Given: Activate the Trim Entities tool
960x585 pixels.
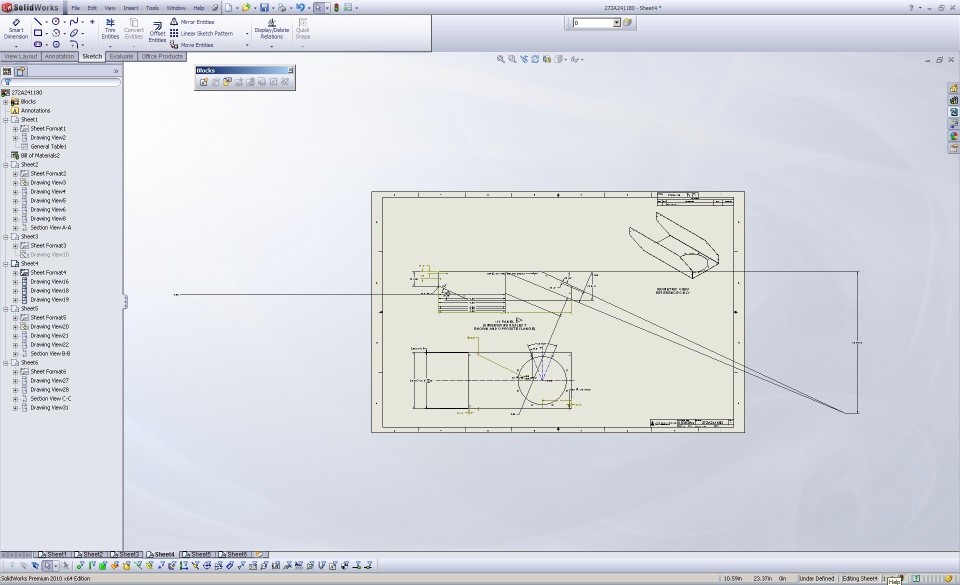Looking at the screenshot, I should click(x=110, y=29).
